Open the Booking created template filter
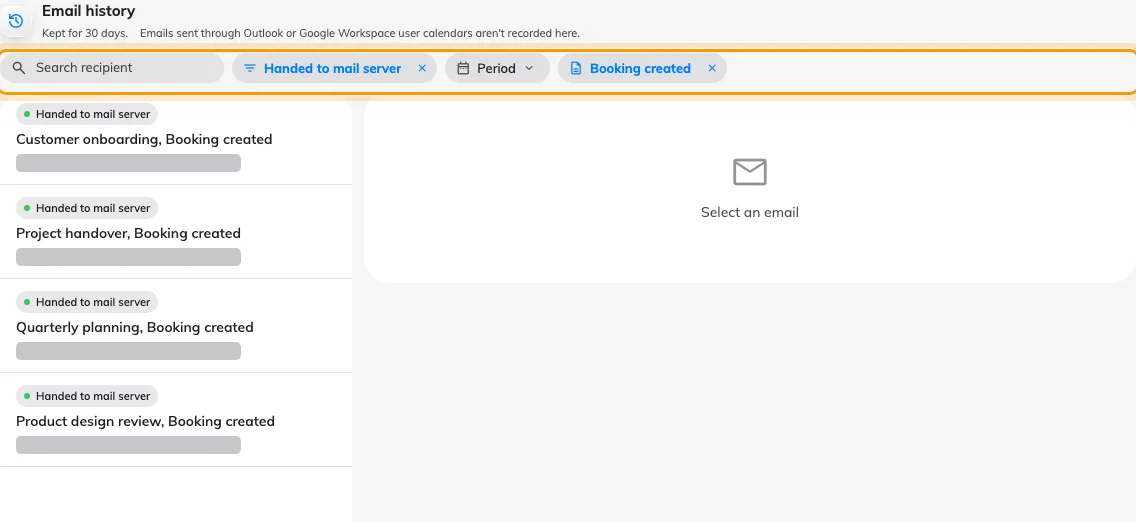The height and width of the screenshot is (522, 1136). tap(640, 68)
